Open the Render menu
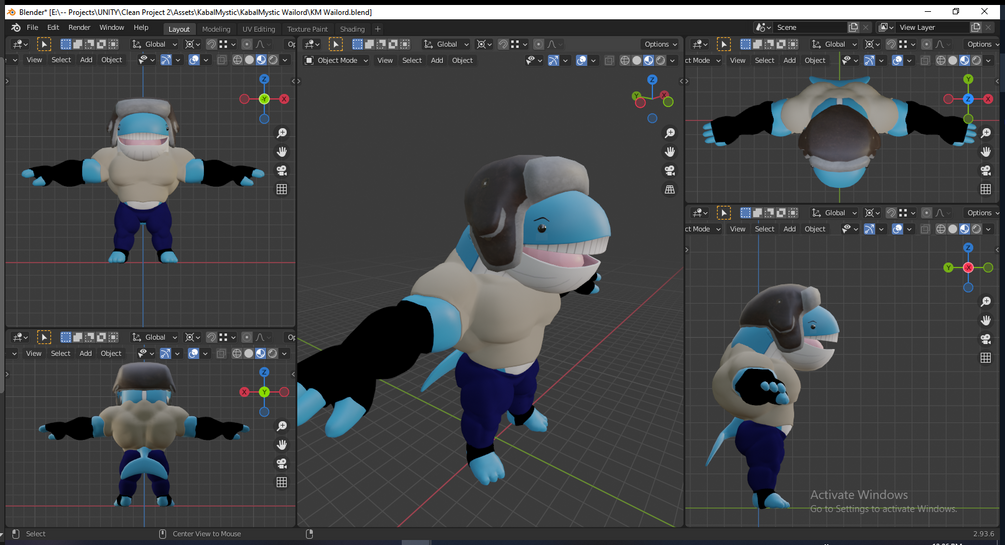1005x545 pixels. 79,28
